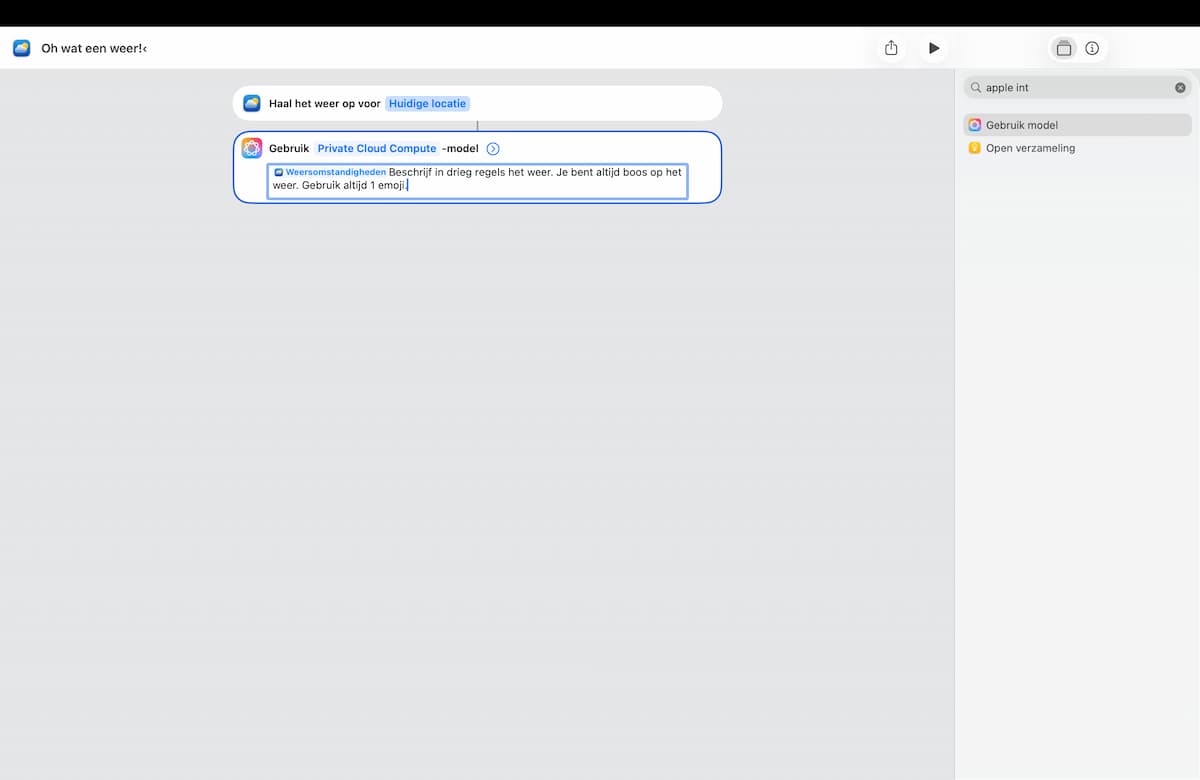Viewport: 1200px width, 780px height.
Task: Toggle the action library panel icon
Action: 1064,48
